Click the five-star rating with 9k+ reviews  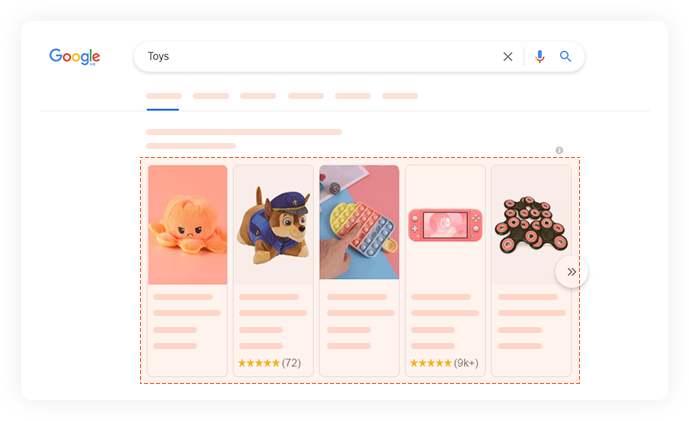tap(444, 363)
